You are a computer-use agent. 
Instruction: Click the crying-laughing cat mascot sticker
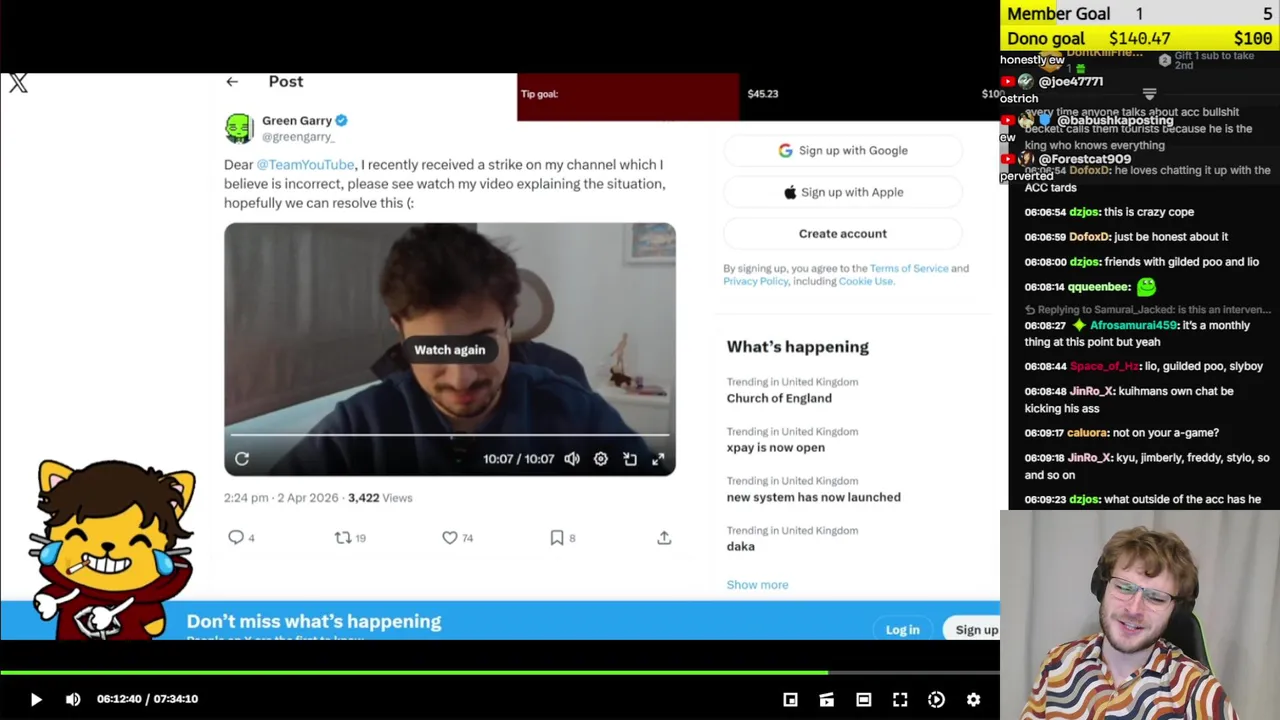click(113, 548)
